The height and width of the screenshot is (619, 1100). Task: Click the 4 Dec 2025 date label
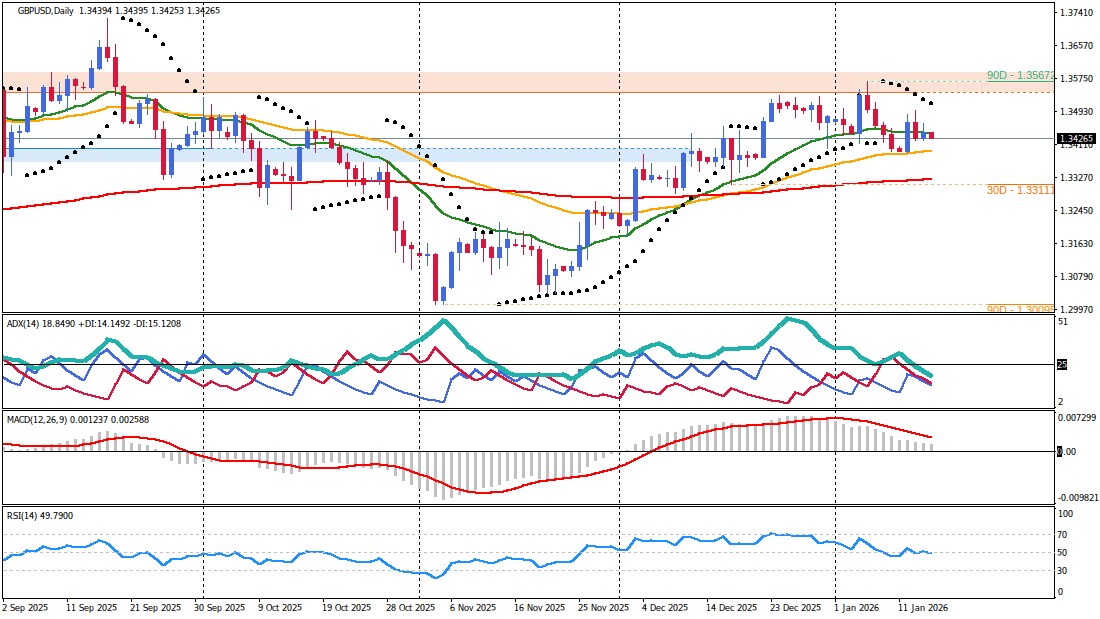665,608
